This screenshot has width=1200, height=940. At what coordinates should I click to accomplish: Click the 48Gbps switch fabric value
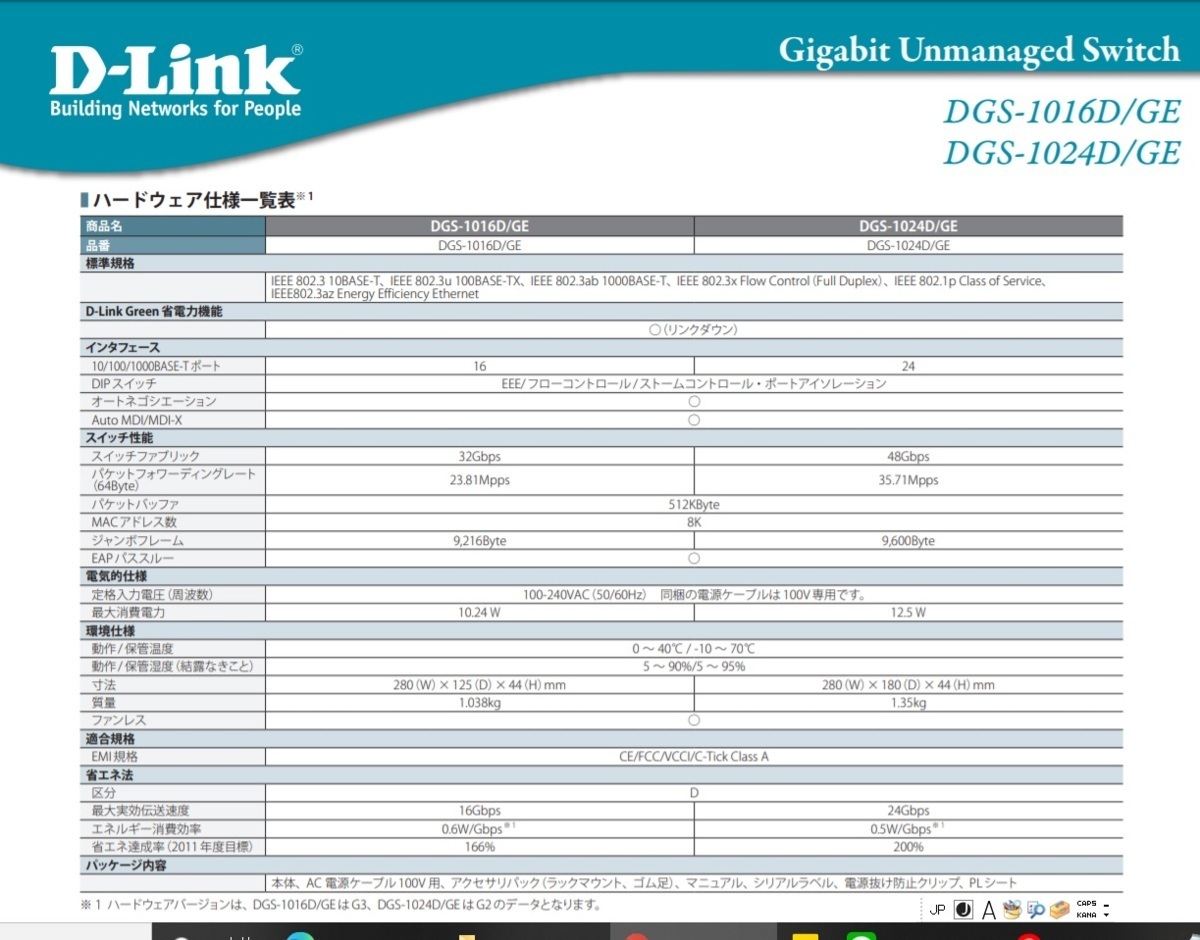coord(908,457)
